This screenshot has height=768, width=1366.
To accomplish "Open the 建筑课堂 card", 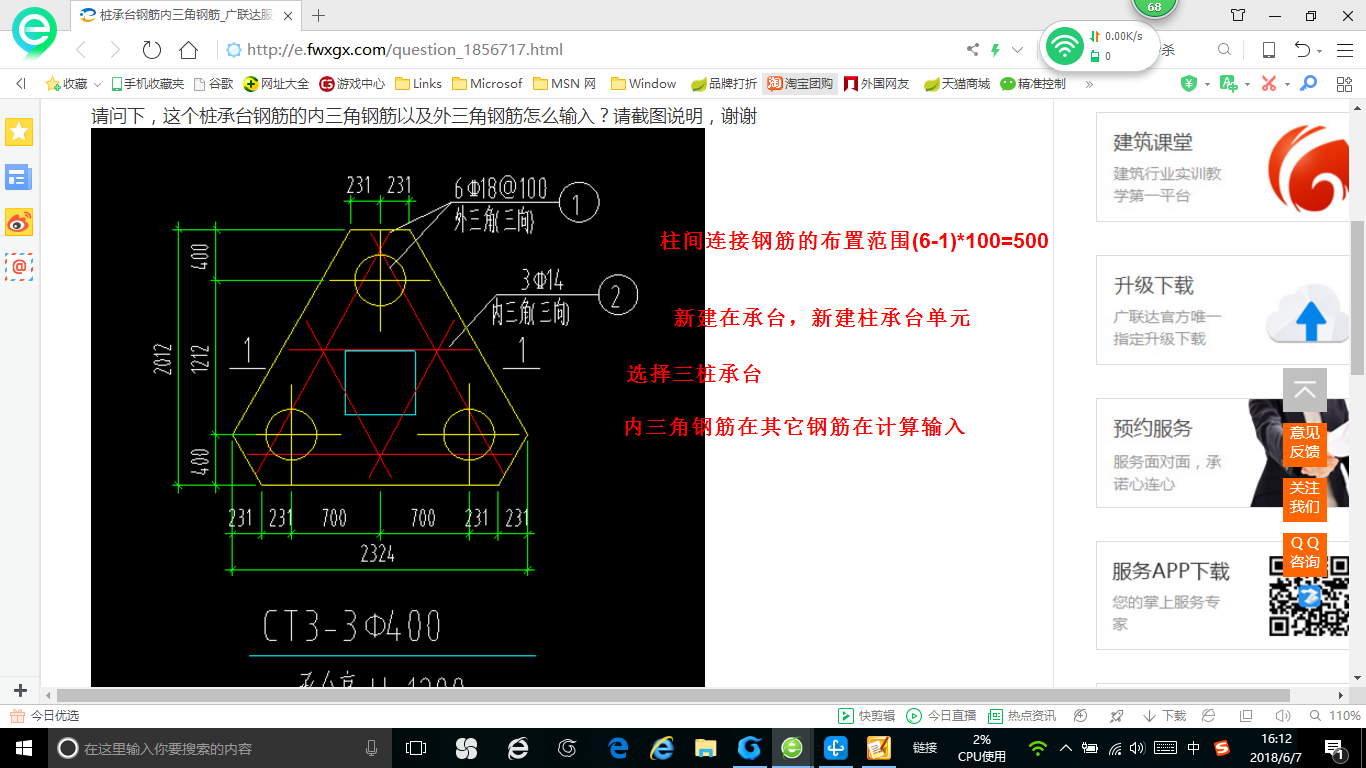I will (1223, 166).
